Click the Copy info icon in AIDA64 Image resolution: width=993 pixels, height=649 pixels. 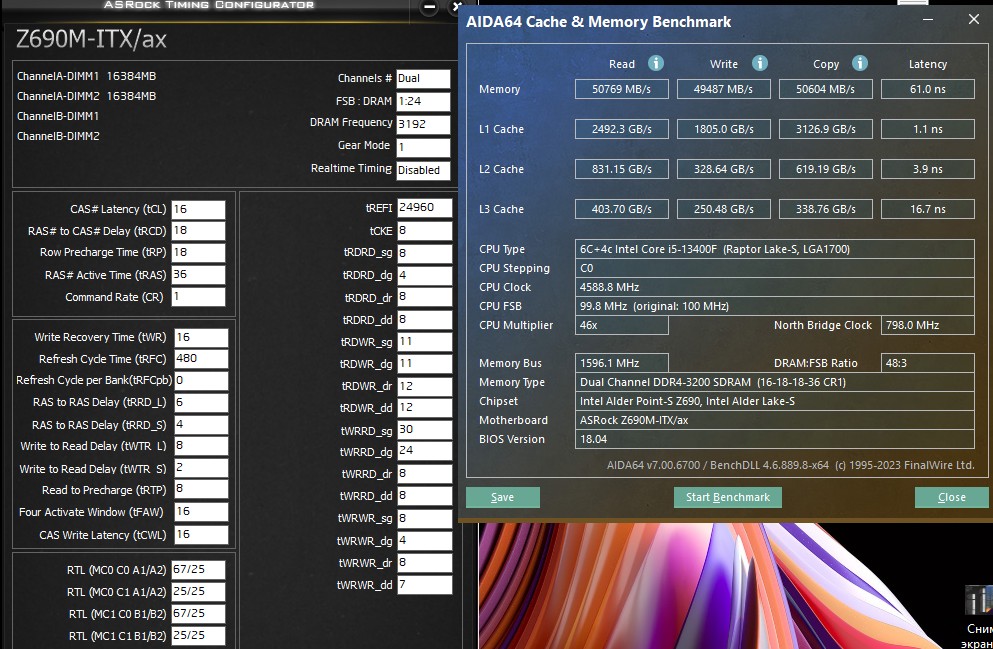click(x=859, y=63)
